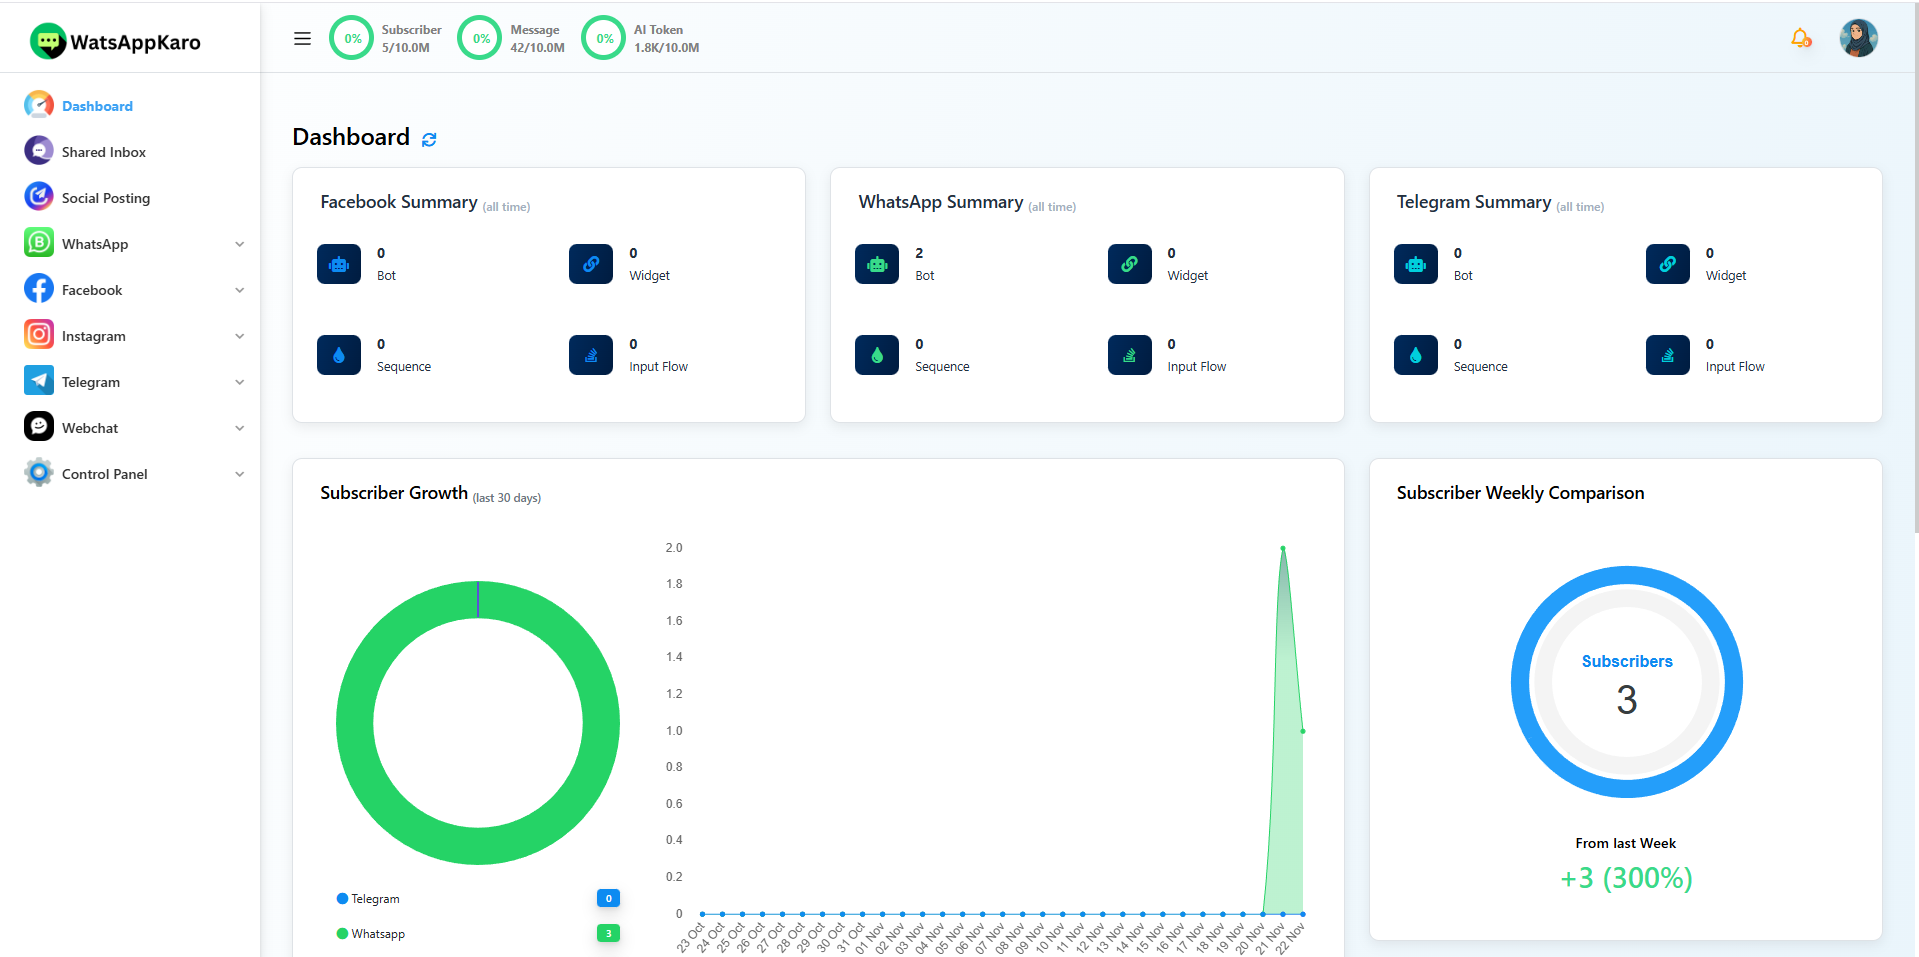Click the Facebook Summary Input Flow icon
This screenshot has height=957, width=1919.
[591, 355]
